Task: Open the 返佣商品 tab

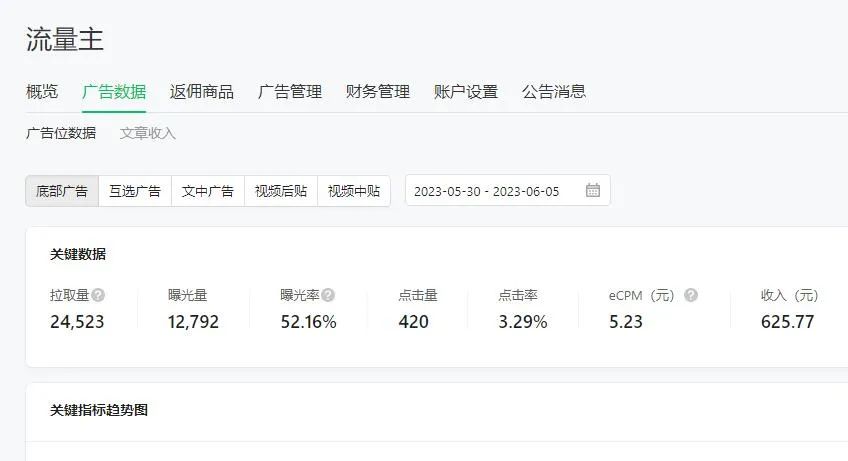Action: point(202,91)
